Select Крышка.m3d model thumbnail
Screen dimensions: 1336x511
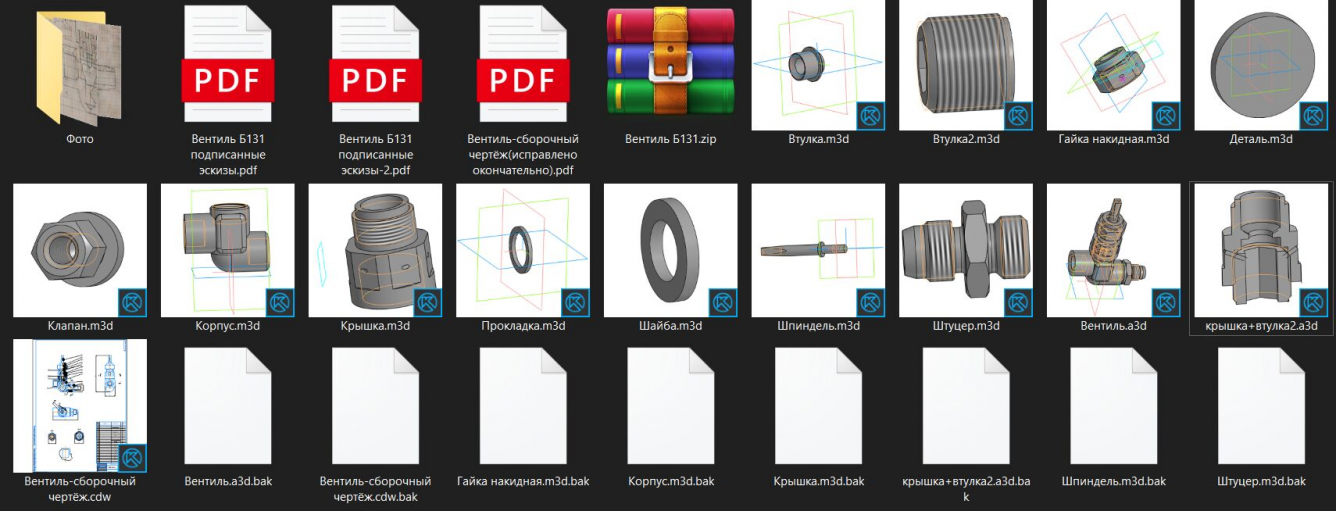point(376,250)
